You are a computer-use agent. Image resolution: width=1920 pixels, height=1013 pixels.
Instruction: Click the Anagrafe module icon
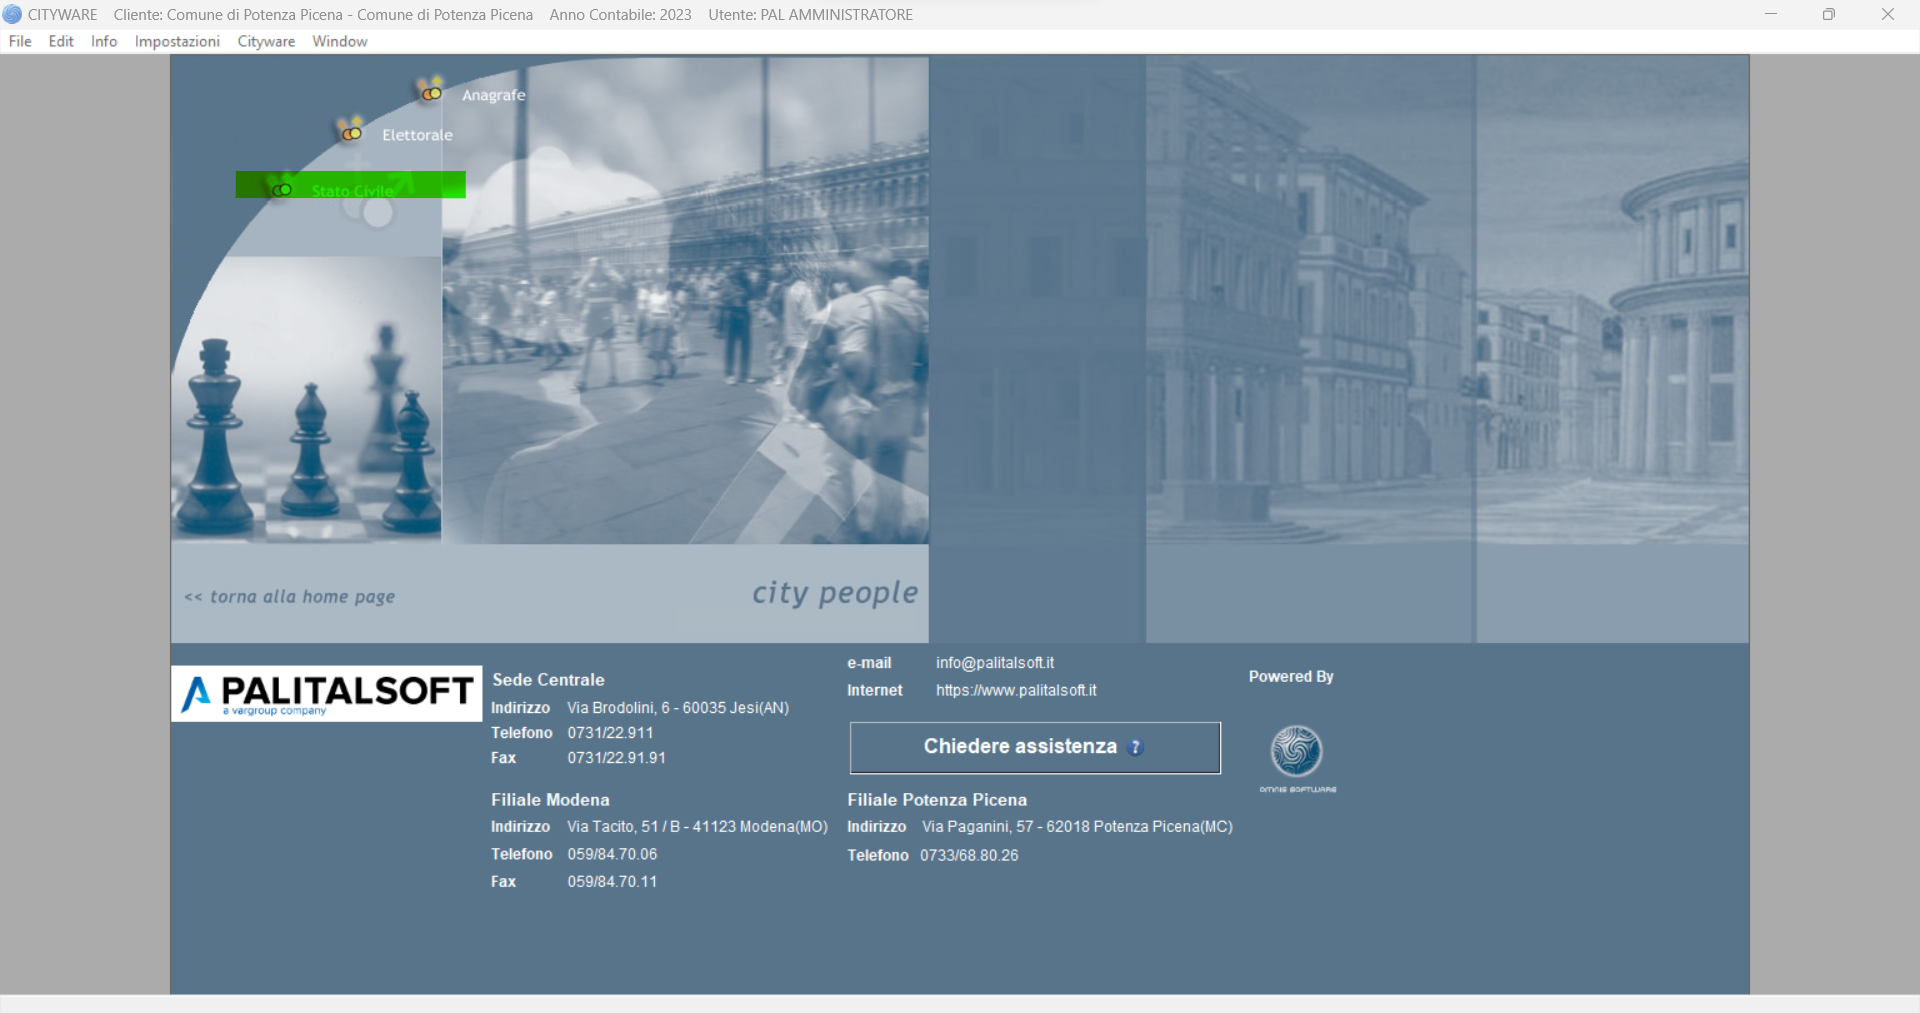click(431, 91)
